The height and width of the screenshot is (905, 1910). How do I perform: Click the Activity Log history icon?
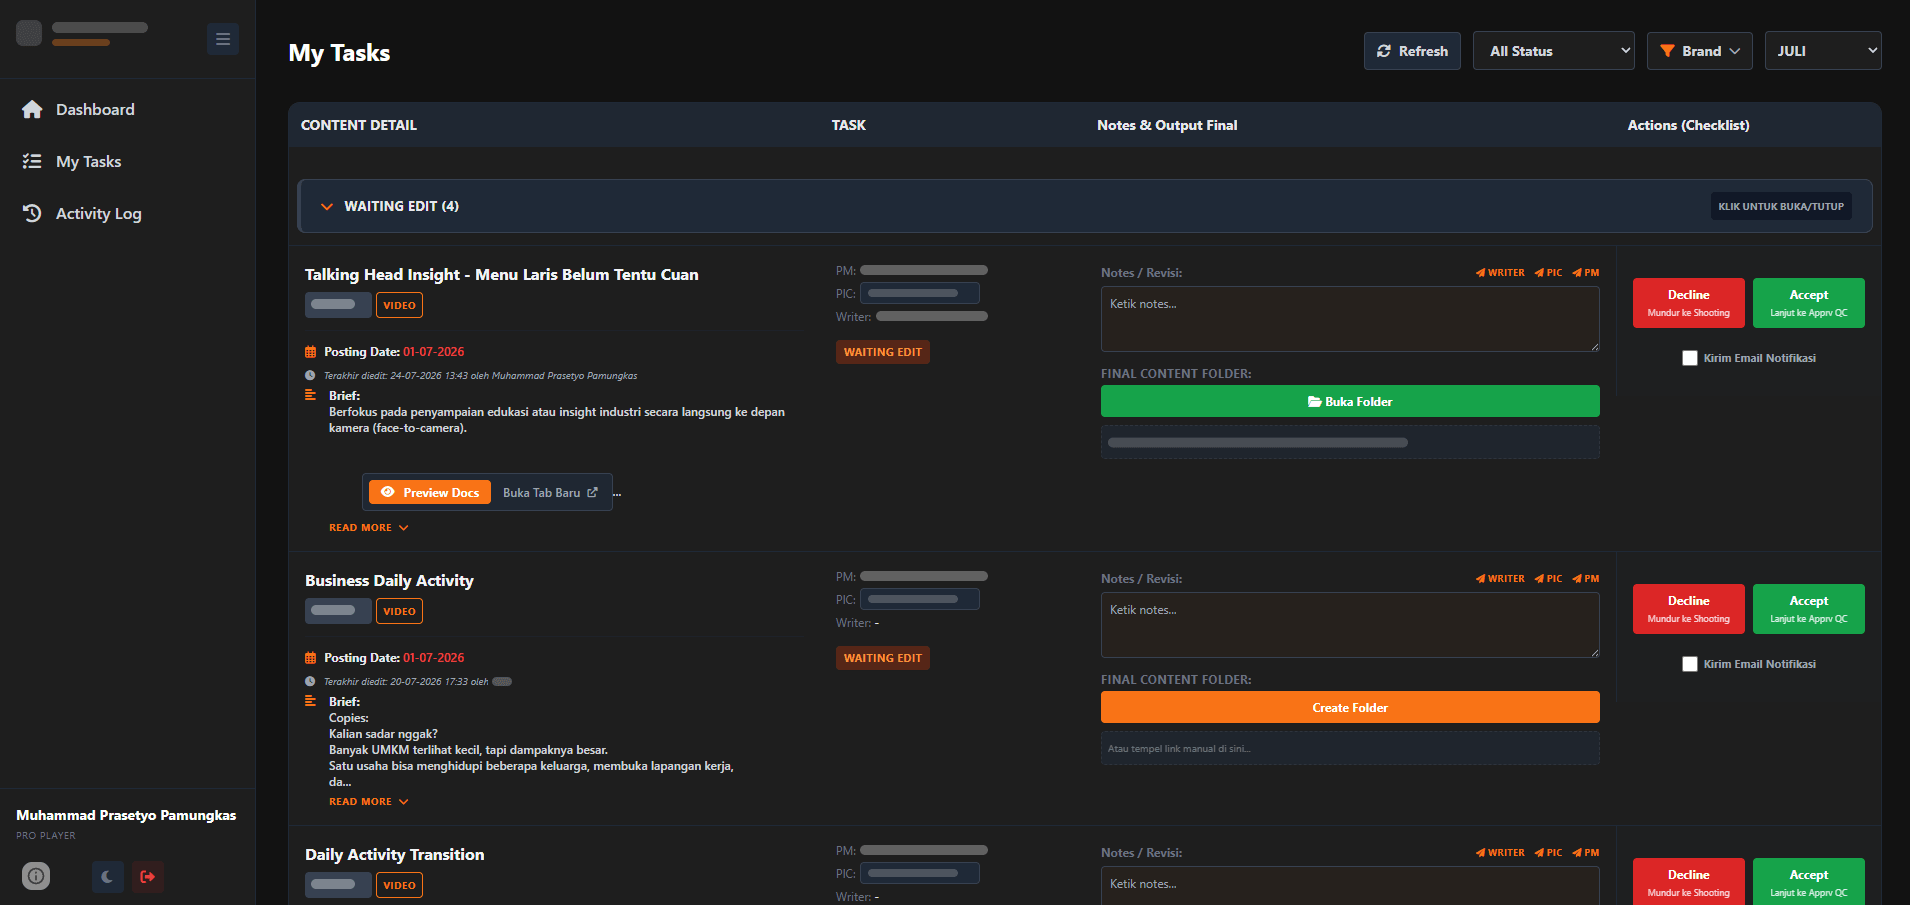32,213
